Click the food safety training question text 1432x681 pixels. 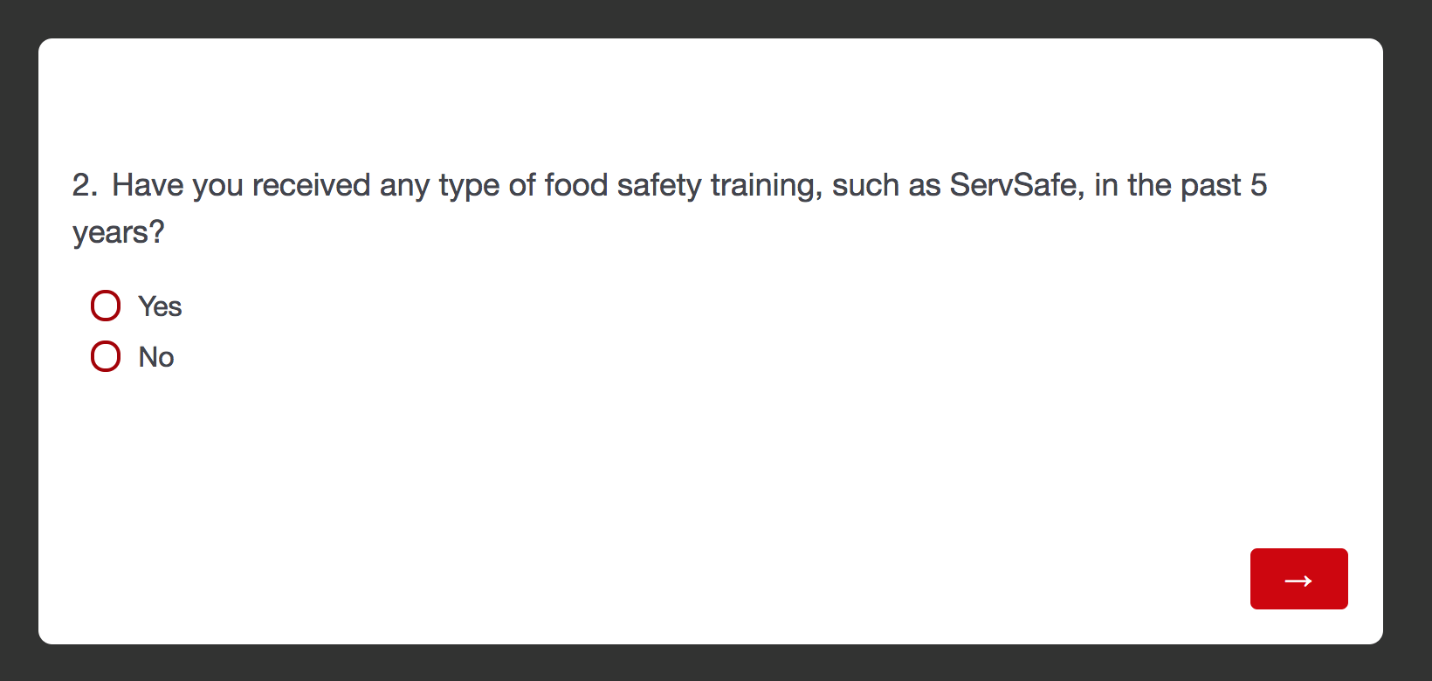[x=669, y=187]
